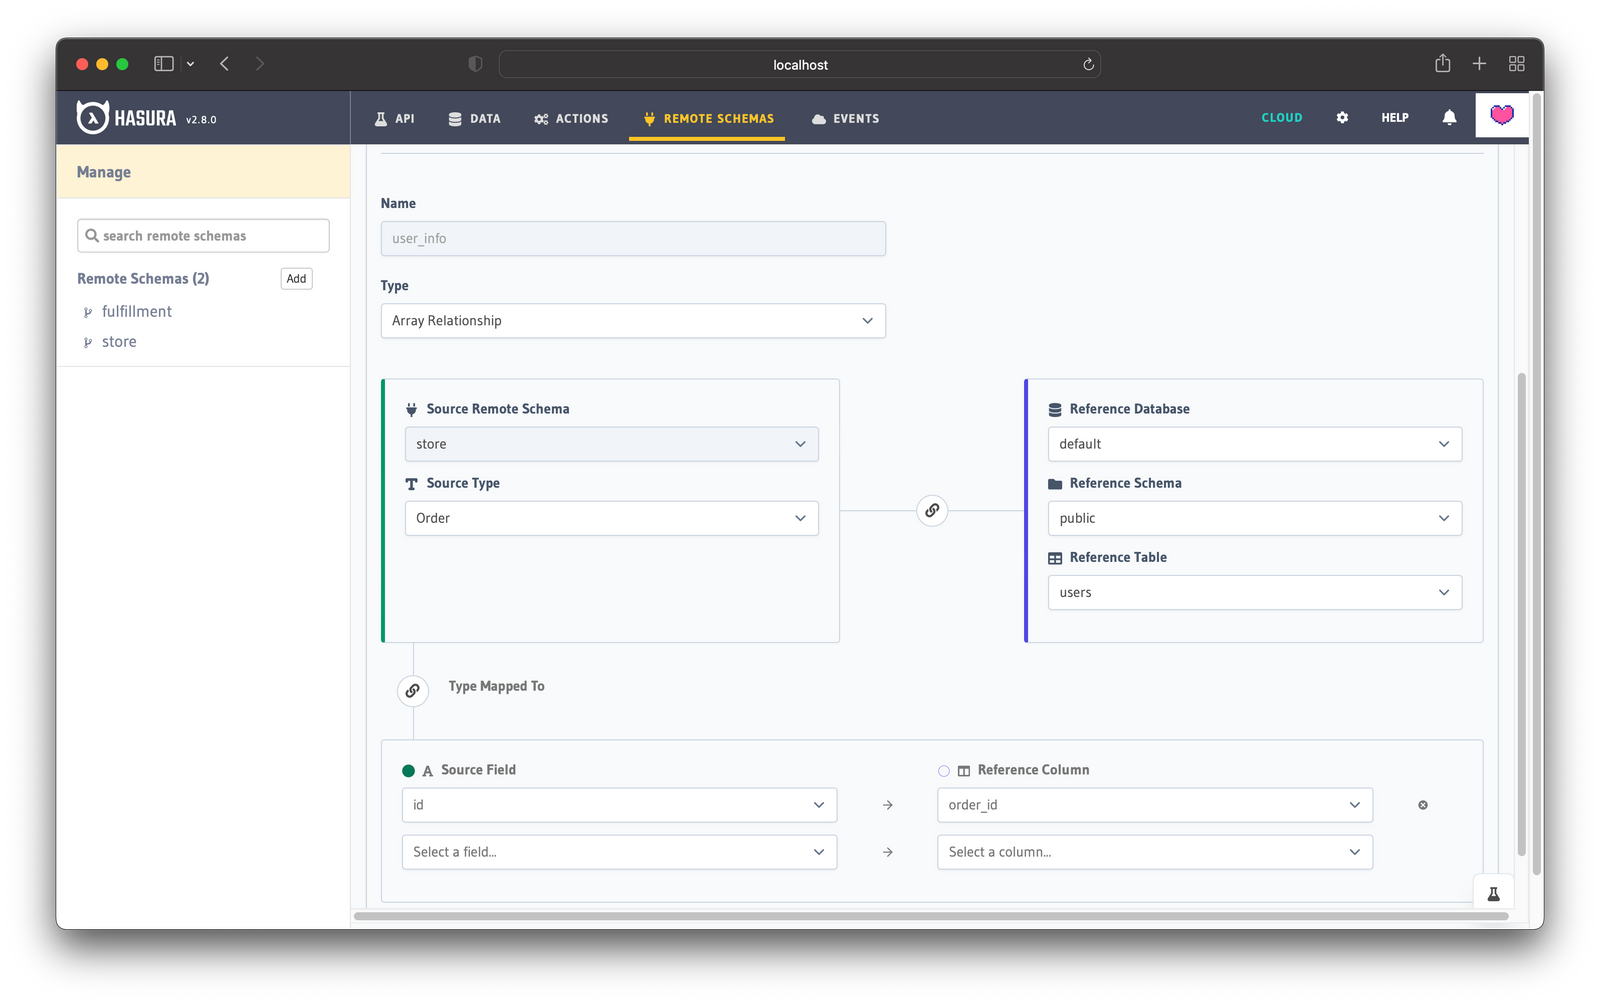Open the Type dropdown showing Array Relationship
Image resolution: width=1600 pixels, height=1004 pixels.
632,320
